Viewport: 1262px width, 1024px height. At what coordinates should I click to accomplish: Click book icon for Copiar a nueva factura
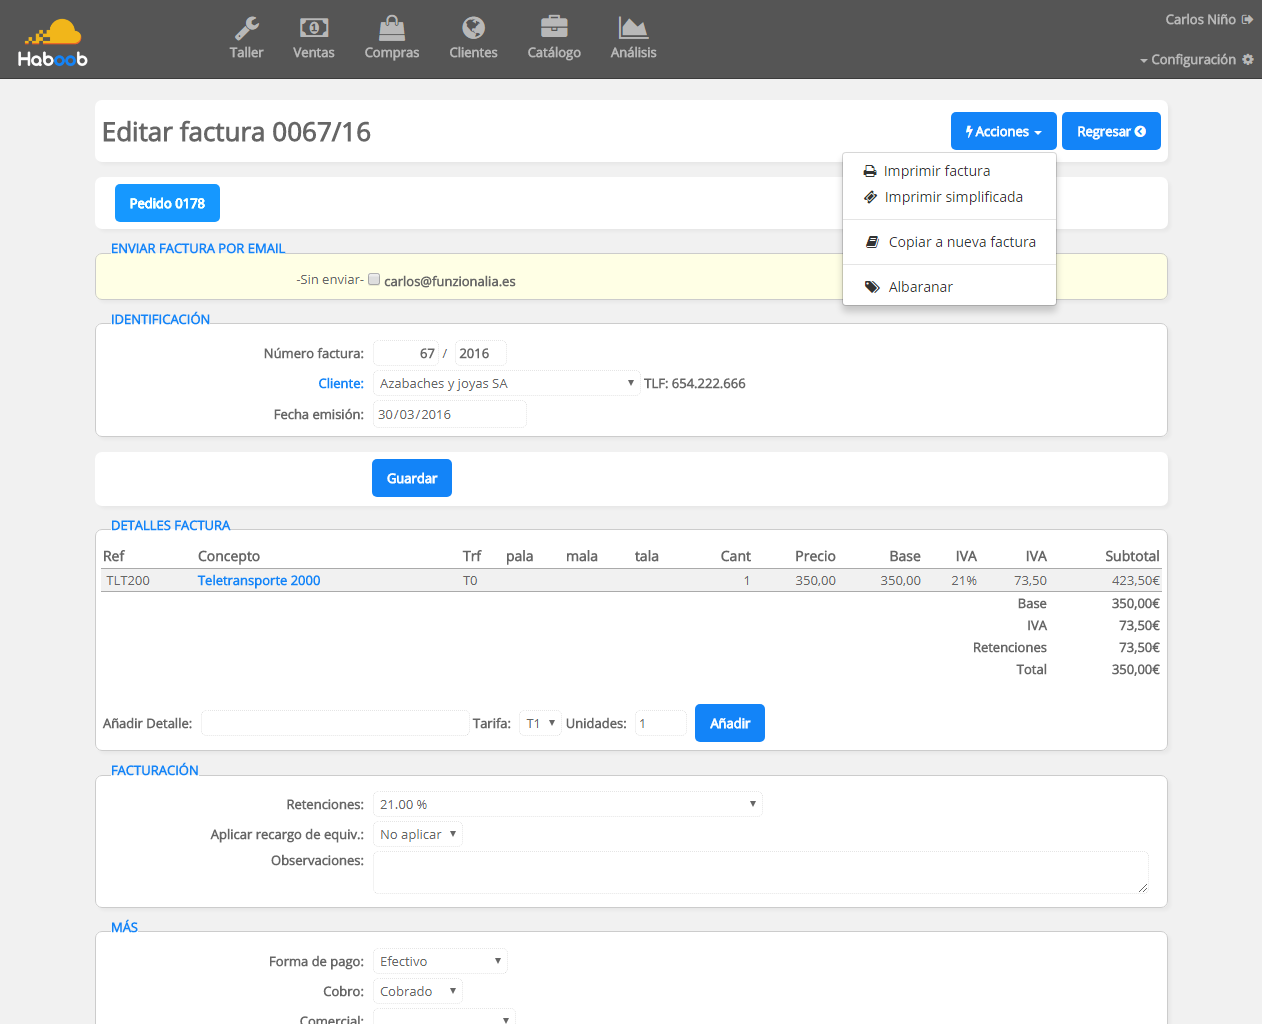coord(873,242)
